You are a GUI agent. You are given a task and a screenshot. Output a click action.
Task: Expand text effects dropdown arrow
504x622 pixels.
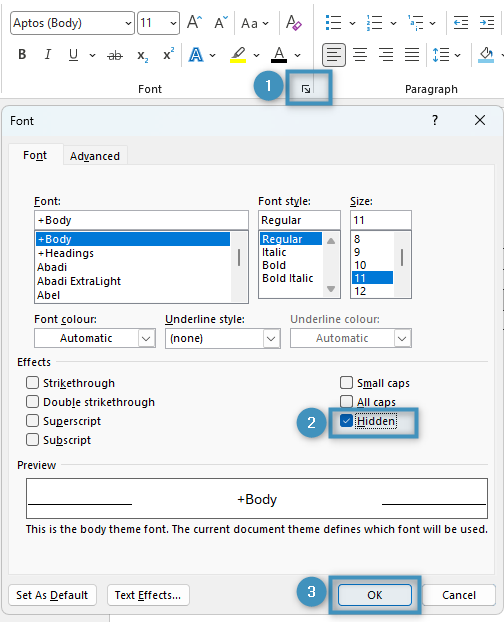[213, 55]
